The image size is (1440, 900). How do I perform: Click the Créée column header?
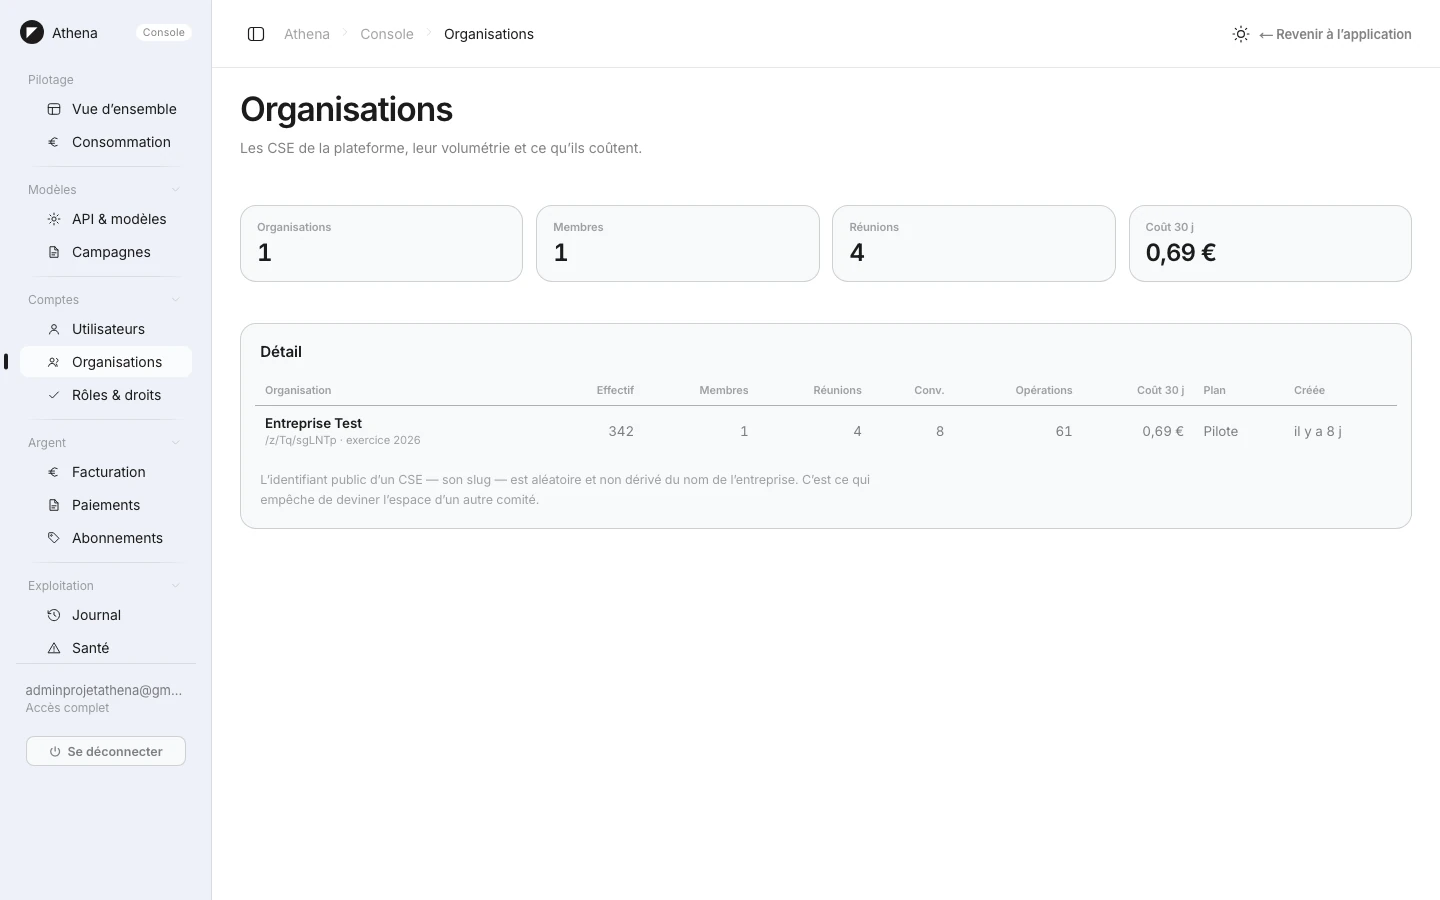tap(1309, 390)
